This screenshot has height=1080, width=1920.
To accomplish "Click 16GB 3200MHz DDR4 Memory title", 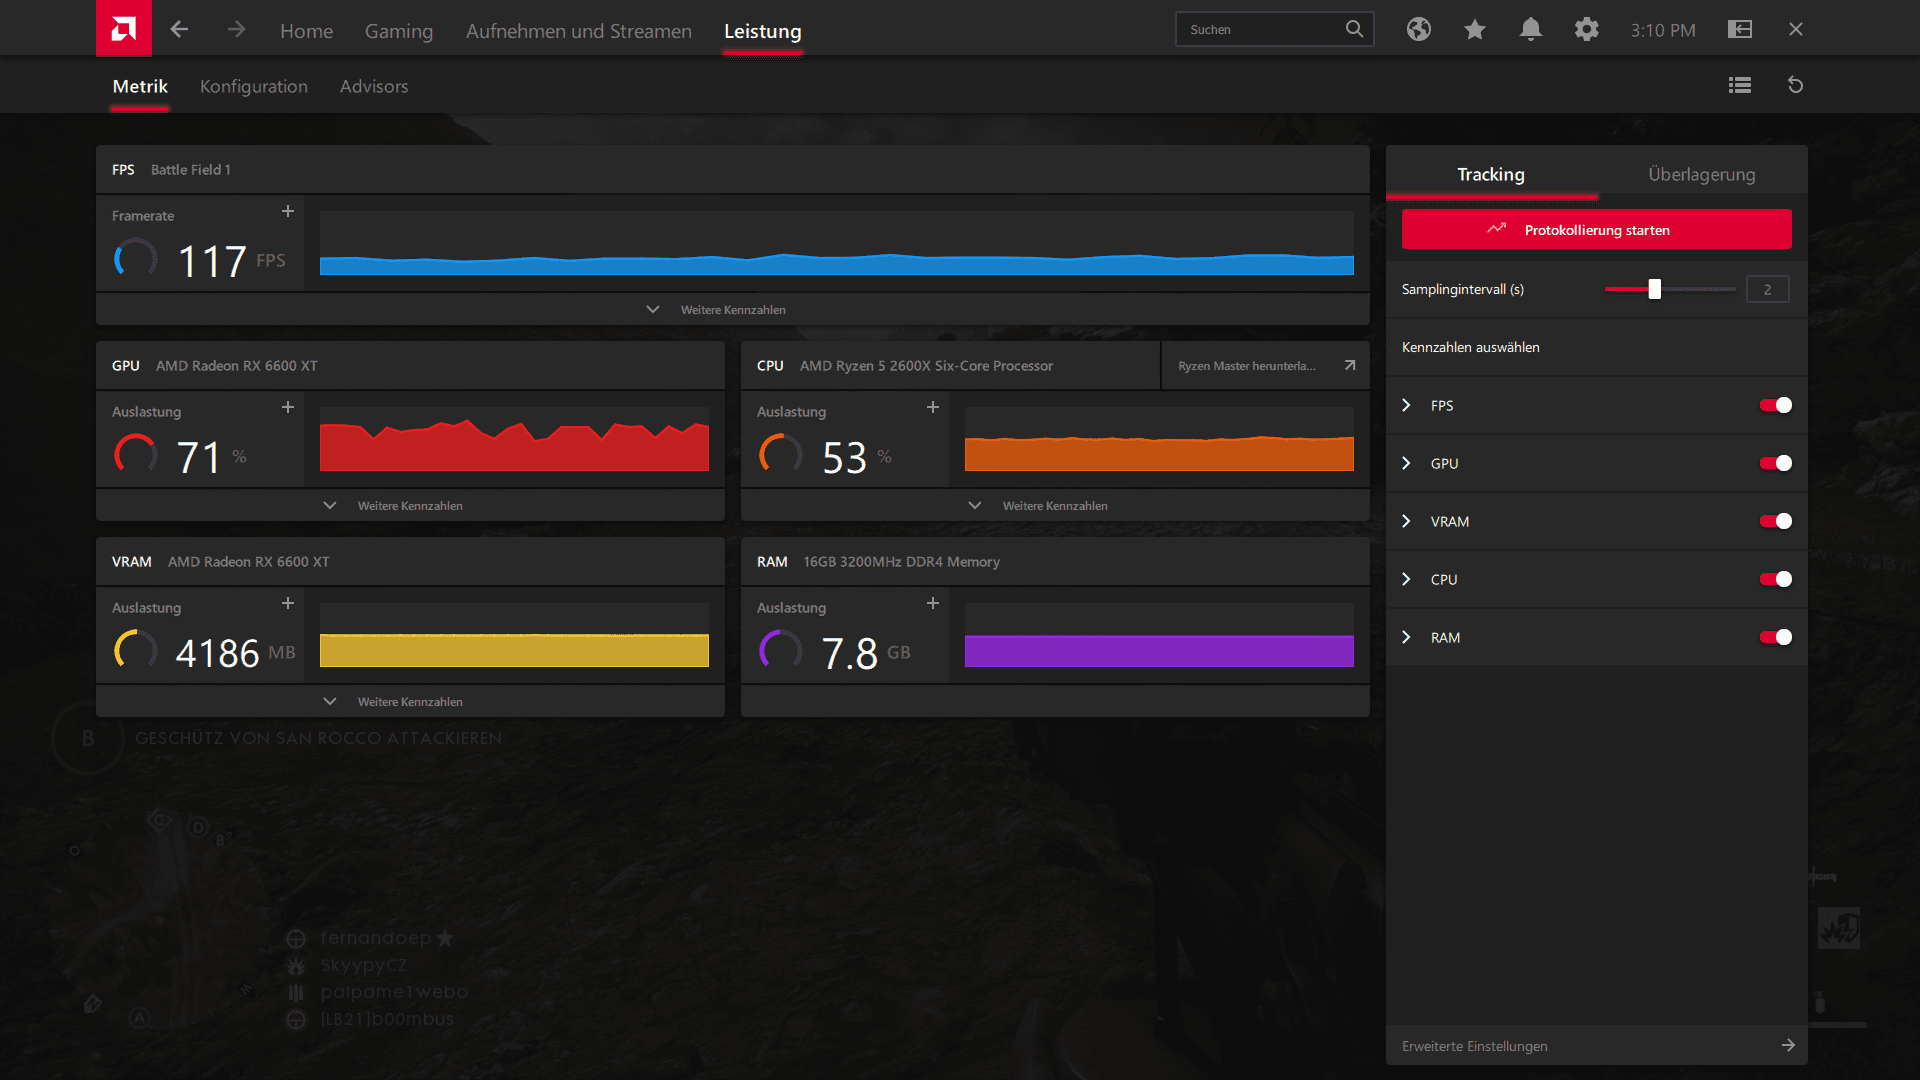I will tap(901, 561).
